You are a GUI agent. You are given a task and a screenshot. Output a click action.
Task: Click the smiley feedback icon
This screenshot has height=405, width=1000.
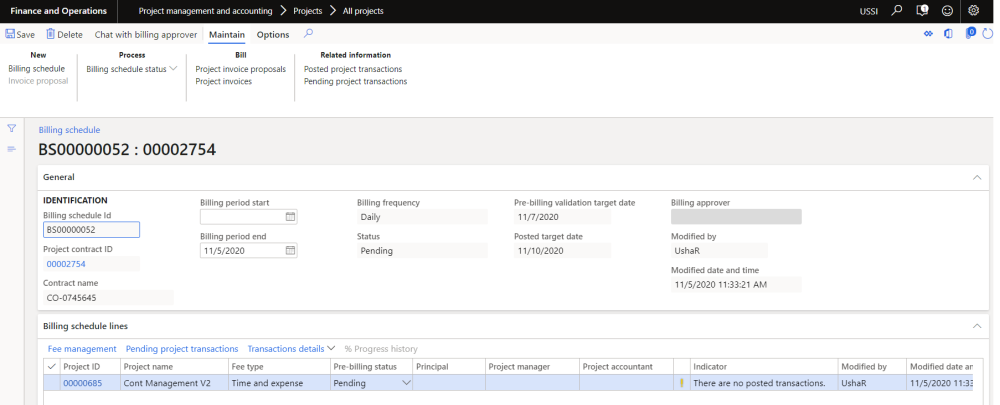coord(947,11)
